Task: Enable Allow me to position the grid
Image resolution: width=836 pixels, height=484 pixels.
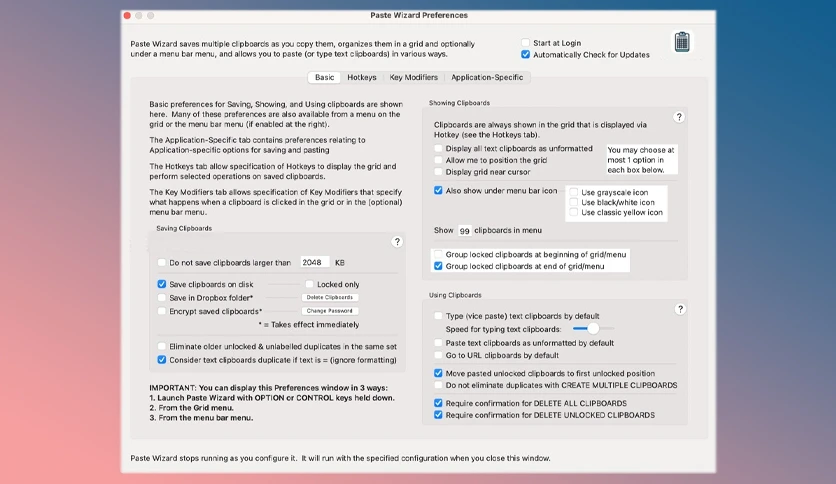Action: (x=438, y=160)
